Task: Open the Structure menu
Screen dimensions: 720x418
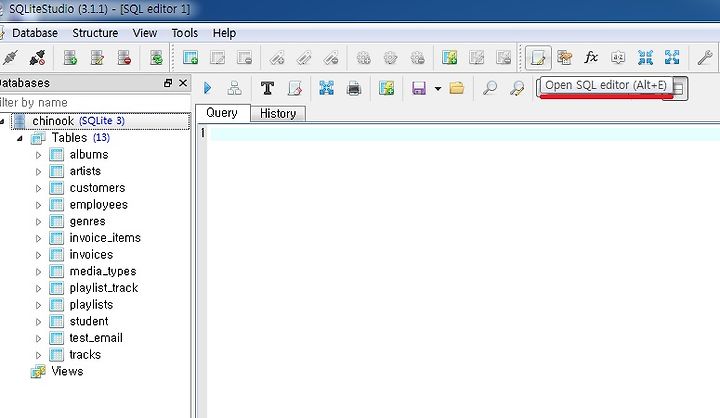Action: tap(95, 33)
